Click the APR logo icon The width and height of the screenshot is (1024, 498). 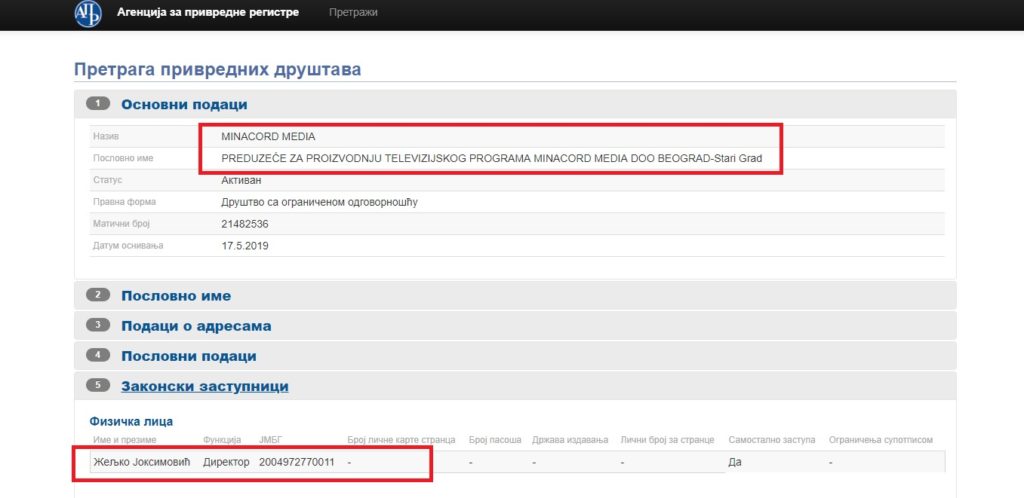point(88,14)
